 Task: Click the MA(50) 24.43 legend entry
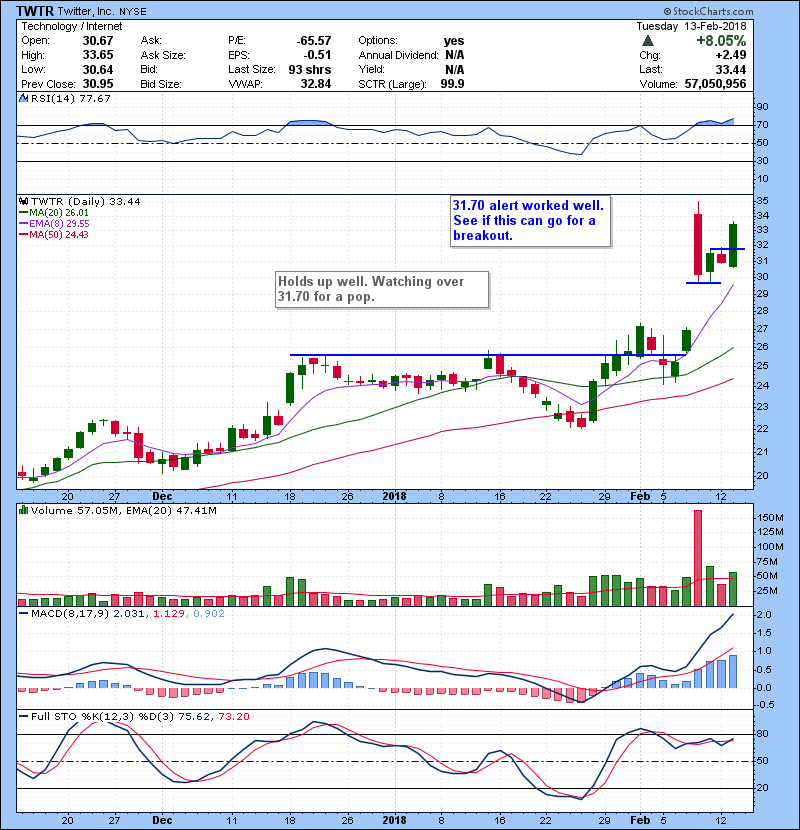(54, 235)
